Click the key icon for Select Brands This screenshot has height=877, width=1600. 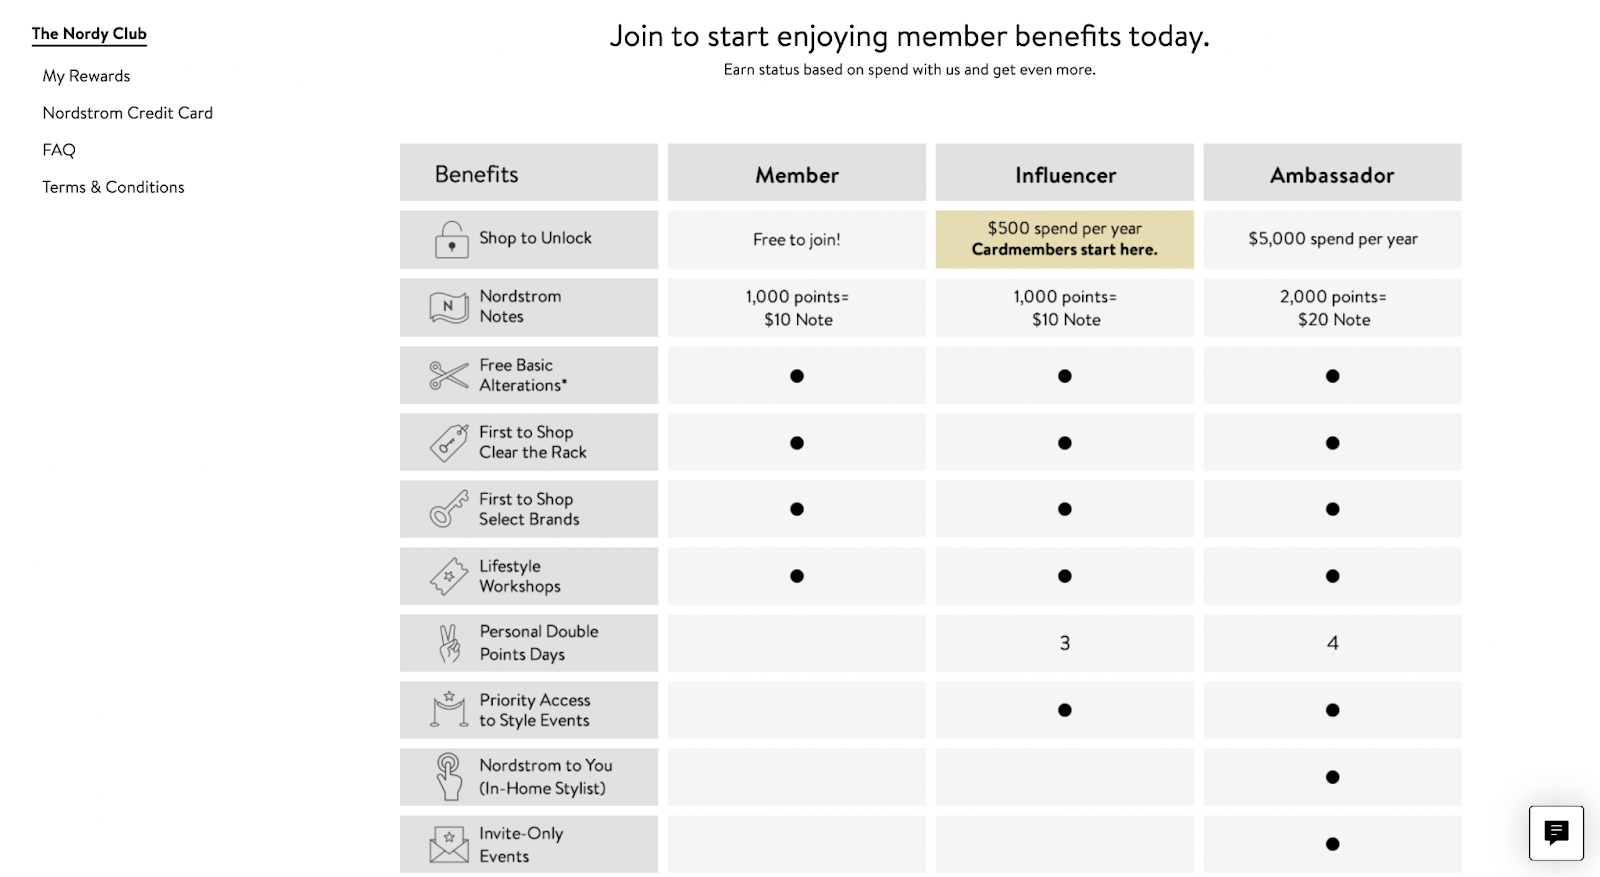[x=449, y=509]
